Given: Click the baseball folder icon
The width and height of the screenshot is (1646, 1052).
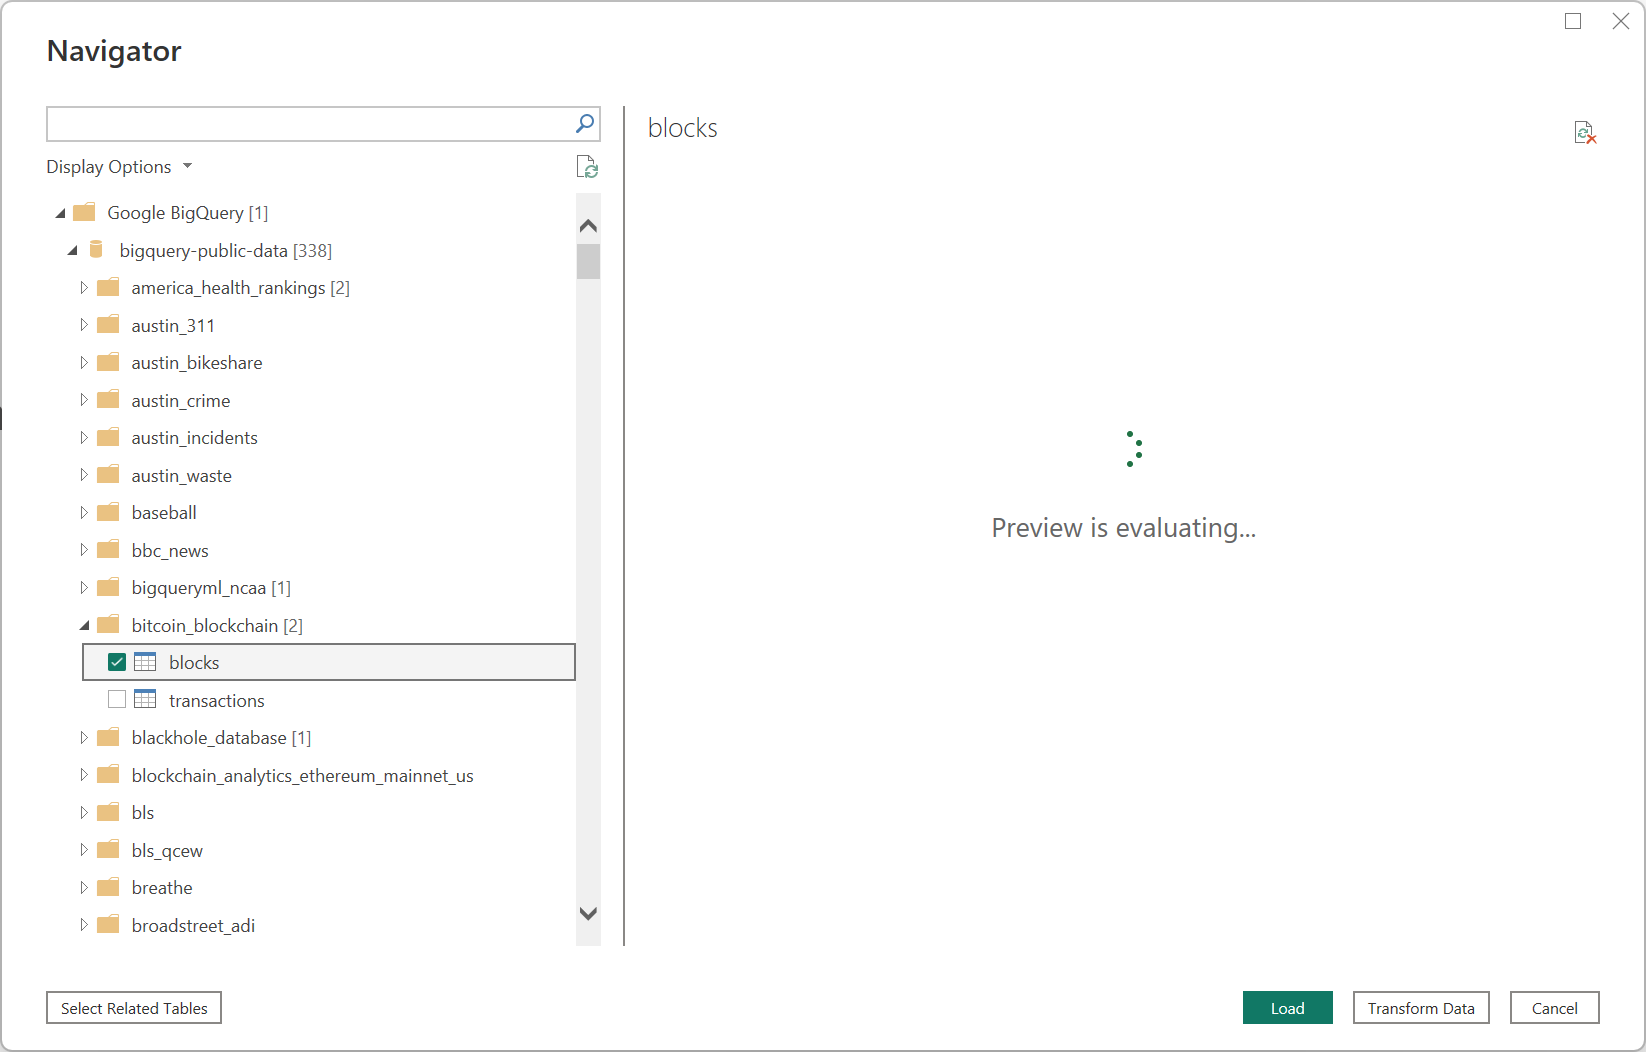Looking at the screenshot, I should (108, 513).
